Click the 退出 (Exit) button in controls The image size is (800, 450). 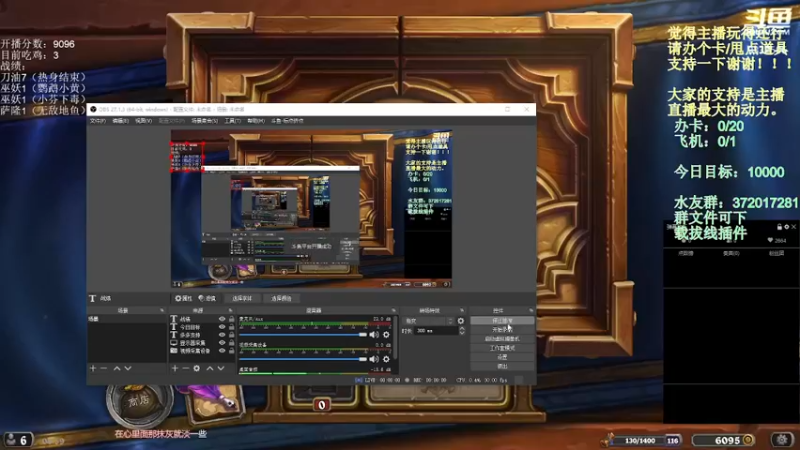pos(502,366)
